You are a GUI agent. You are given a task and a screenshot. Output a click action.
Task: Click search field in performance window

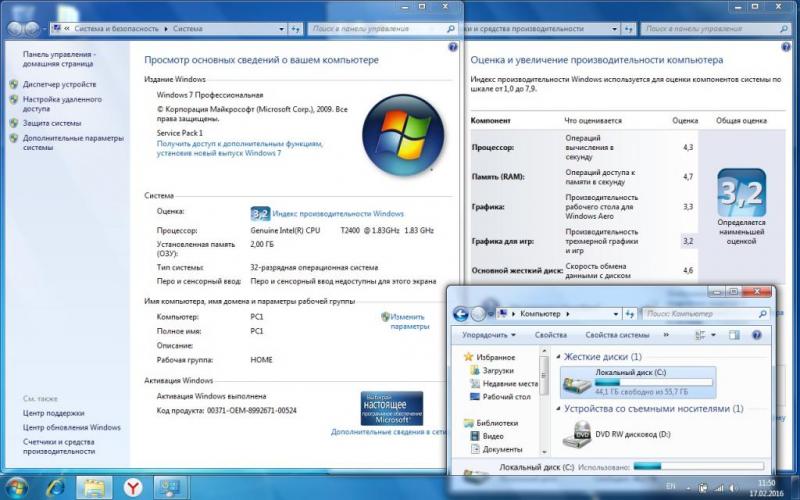click(x=715, y=29)
